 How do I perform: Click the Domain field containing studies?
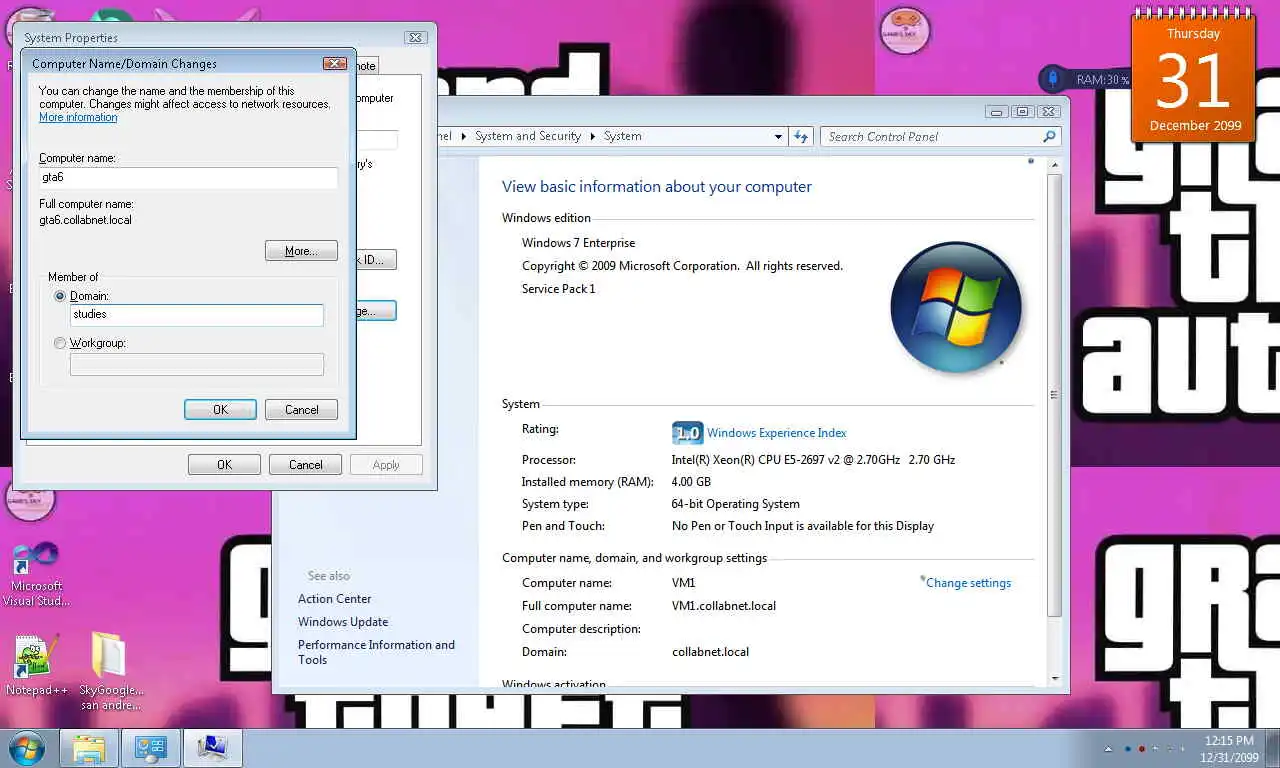pyautogui.click(x=197, y=315)
